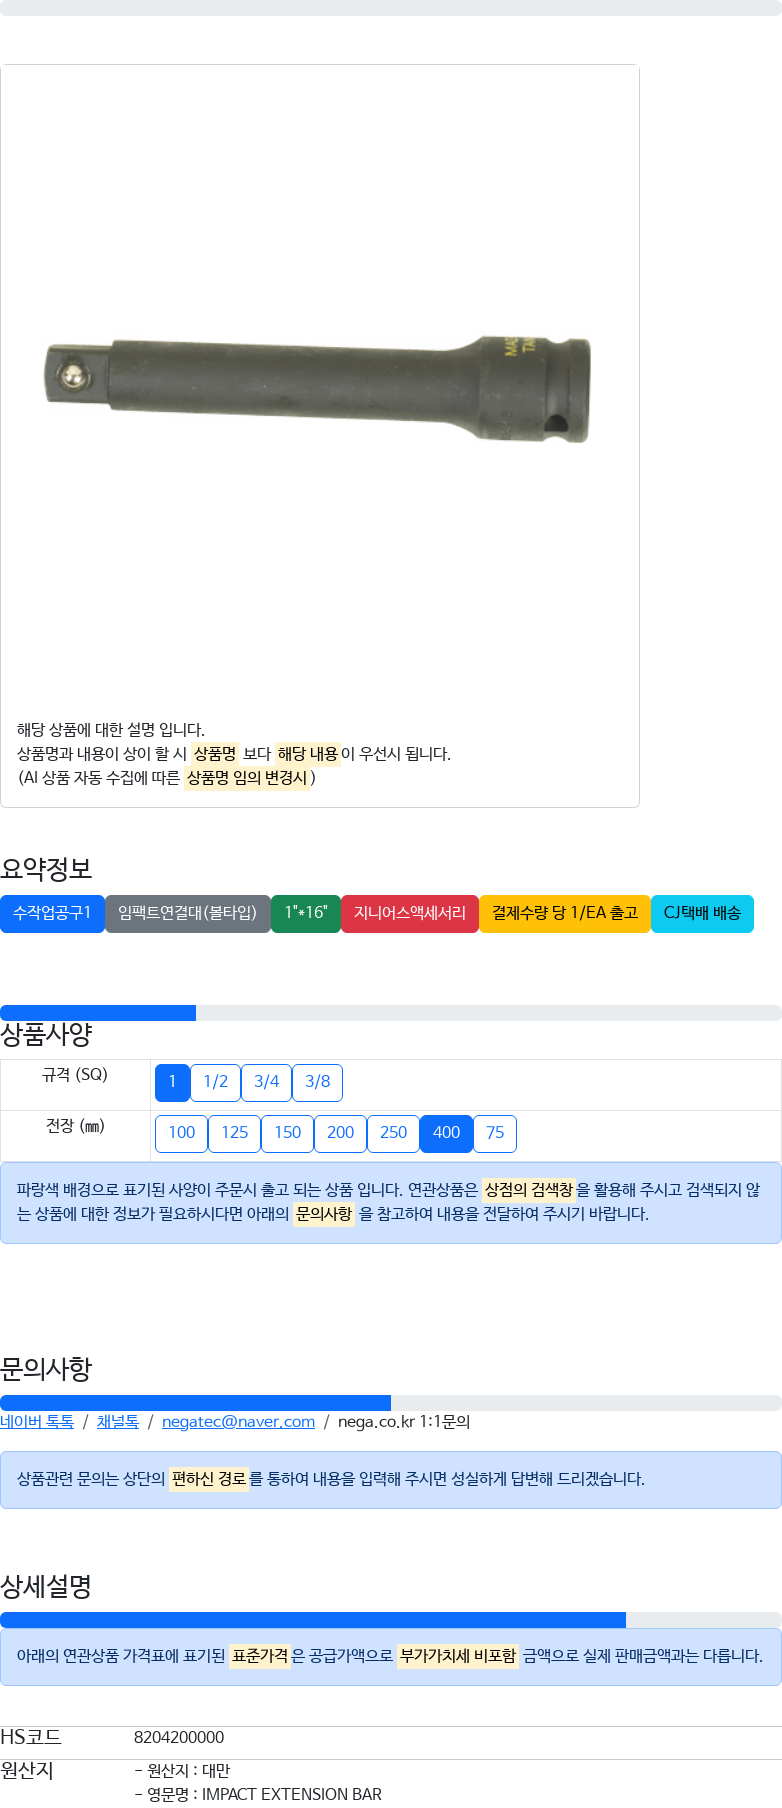Choose the 3/8 SQ size option
Screen dimensions: 782x1808
pyautogui.click(x=318, y=1082)
